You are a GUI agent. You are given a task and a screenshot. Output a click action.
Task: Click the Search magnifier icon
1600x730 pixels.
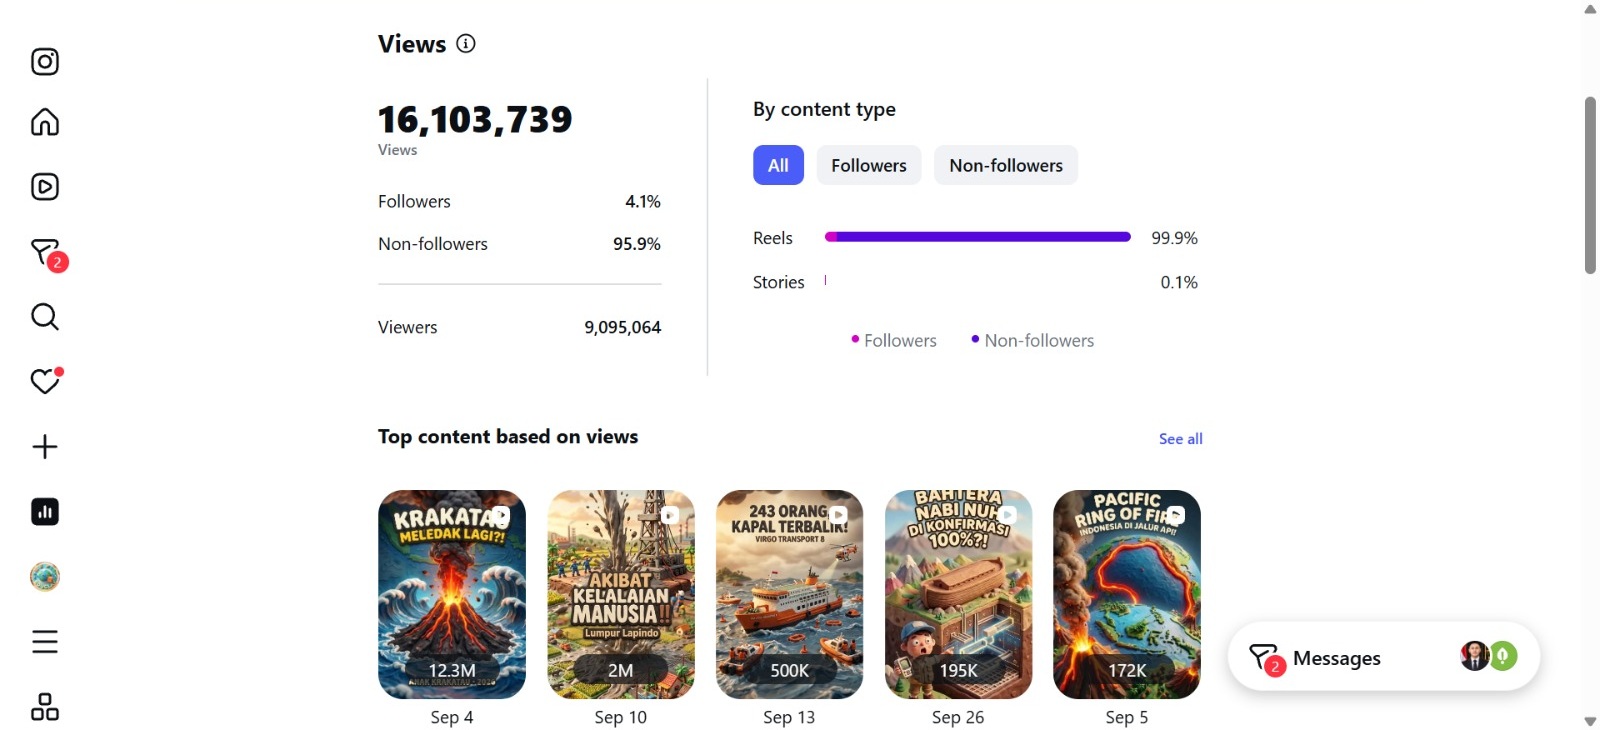coord(45,317)
